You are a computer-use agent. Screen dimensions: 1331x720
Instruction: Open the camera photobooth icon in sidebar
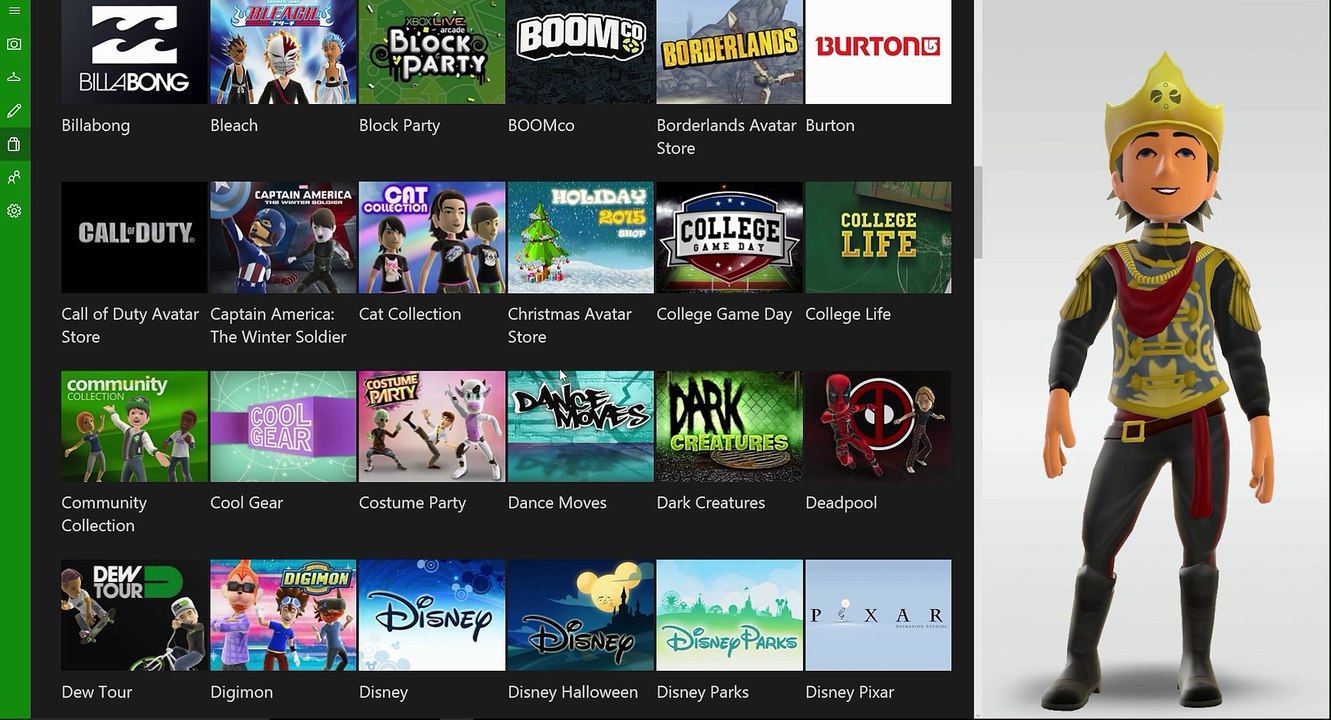(x=14, y=44)
